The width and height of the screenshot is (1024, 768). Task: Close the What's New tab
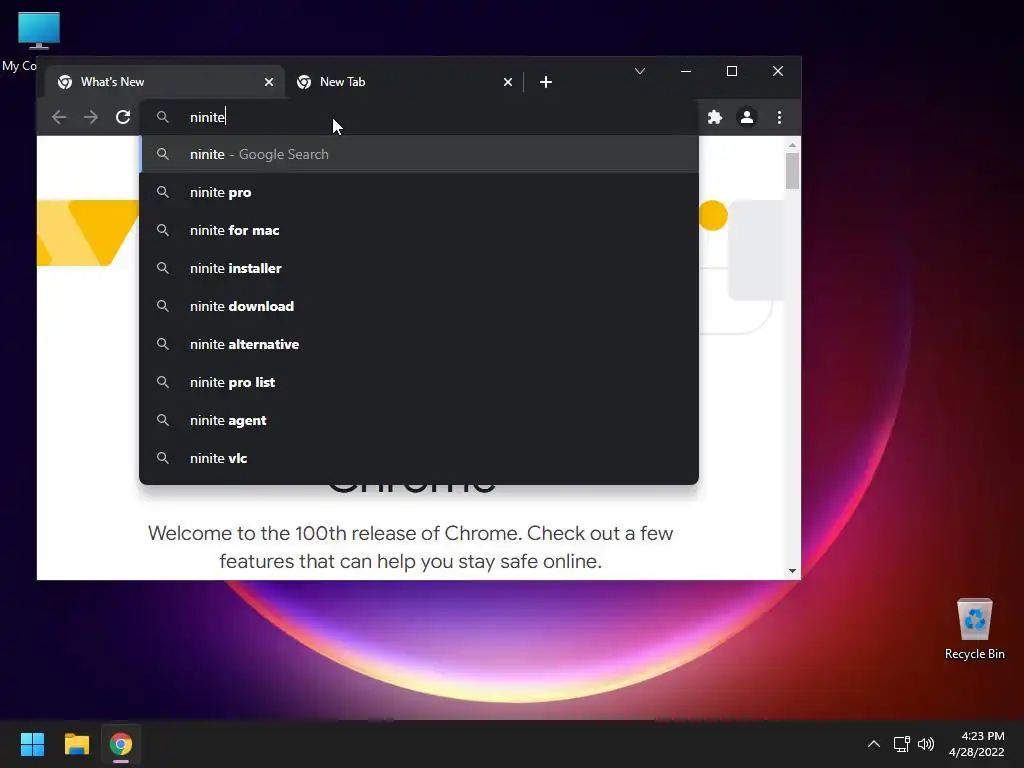click(x=268, y=82)
